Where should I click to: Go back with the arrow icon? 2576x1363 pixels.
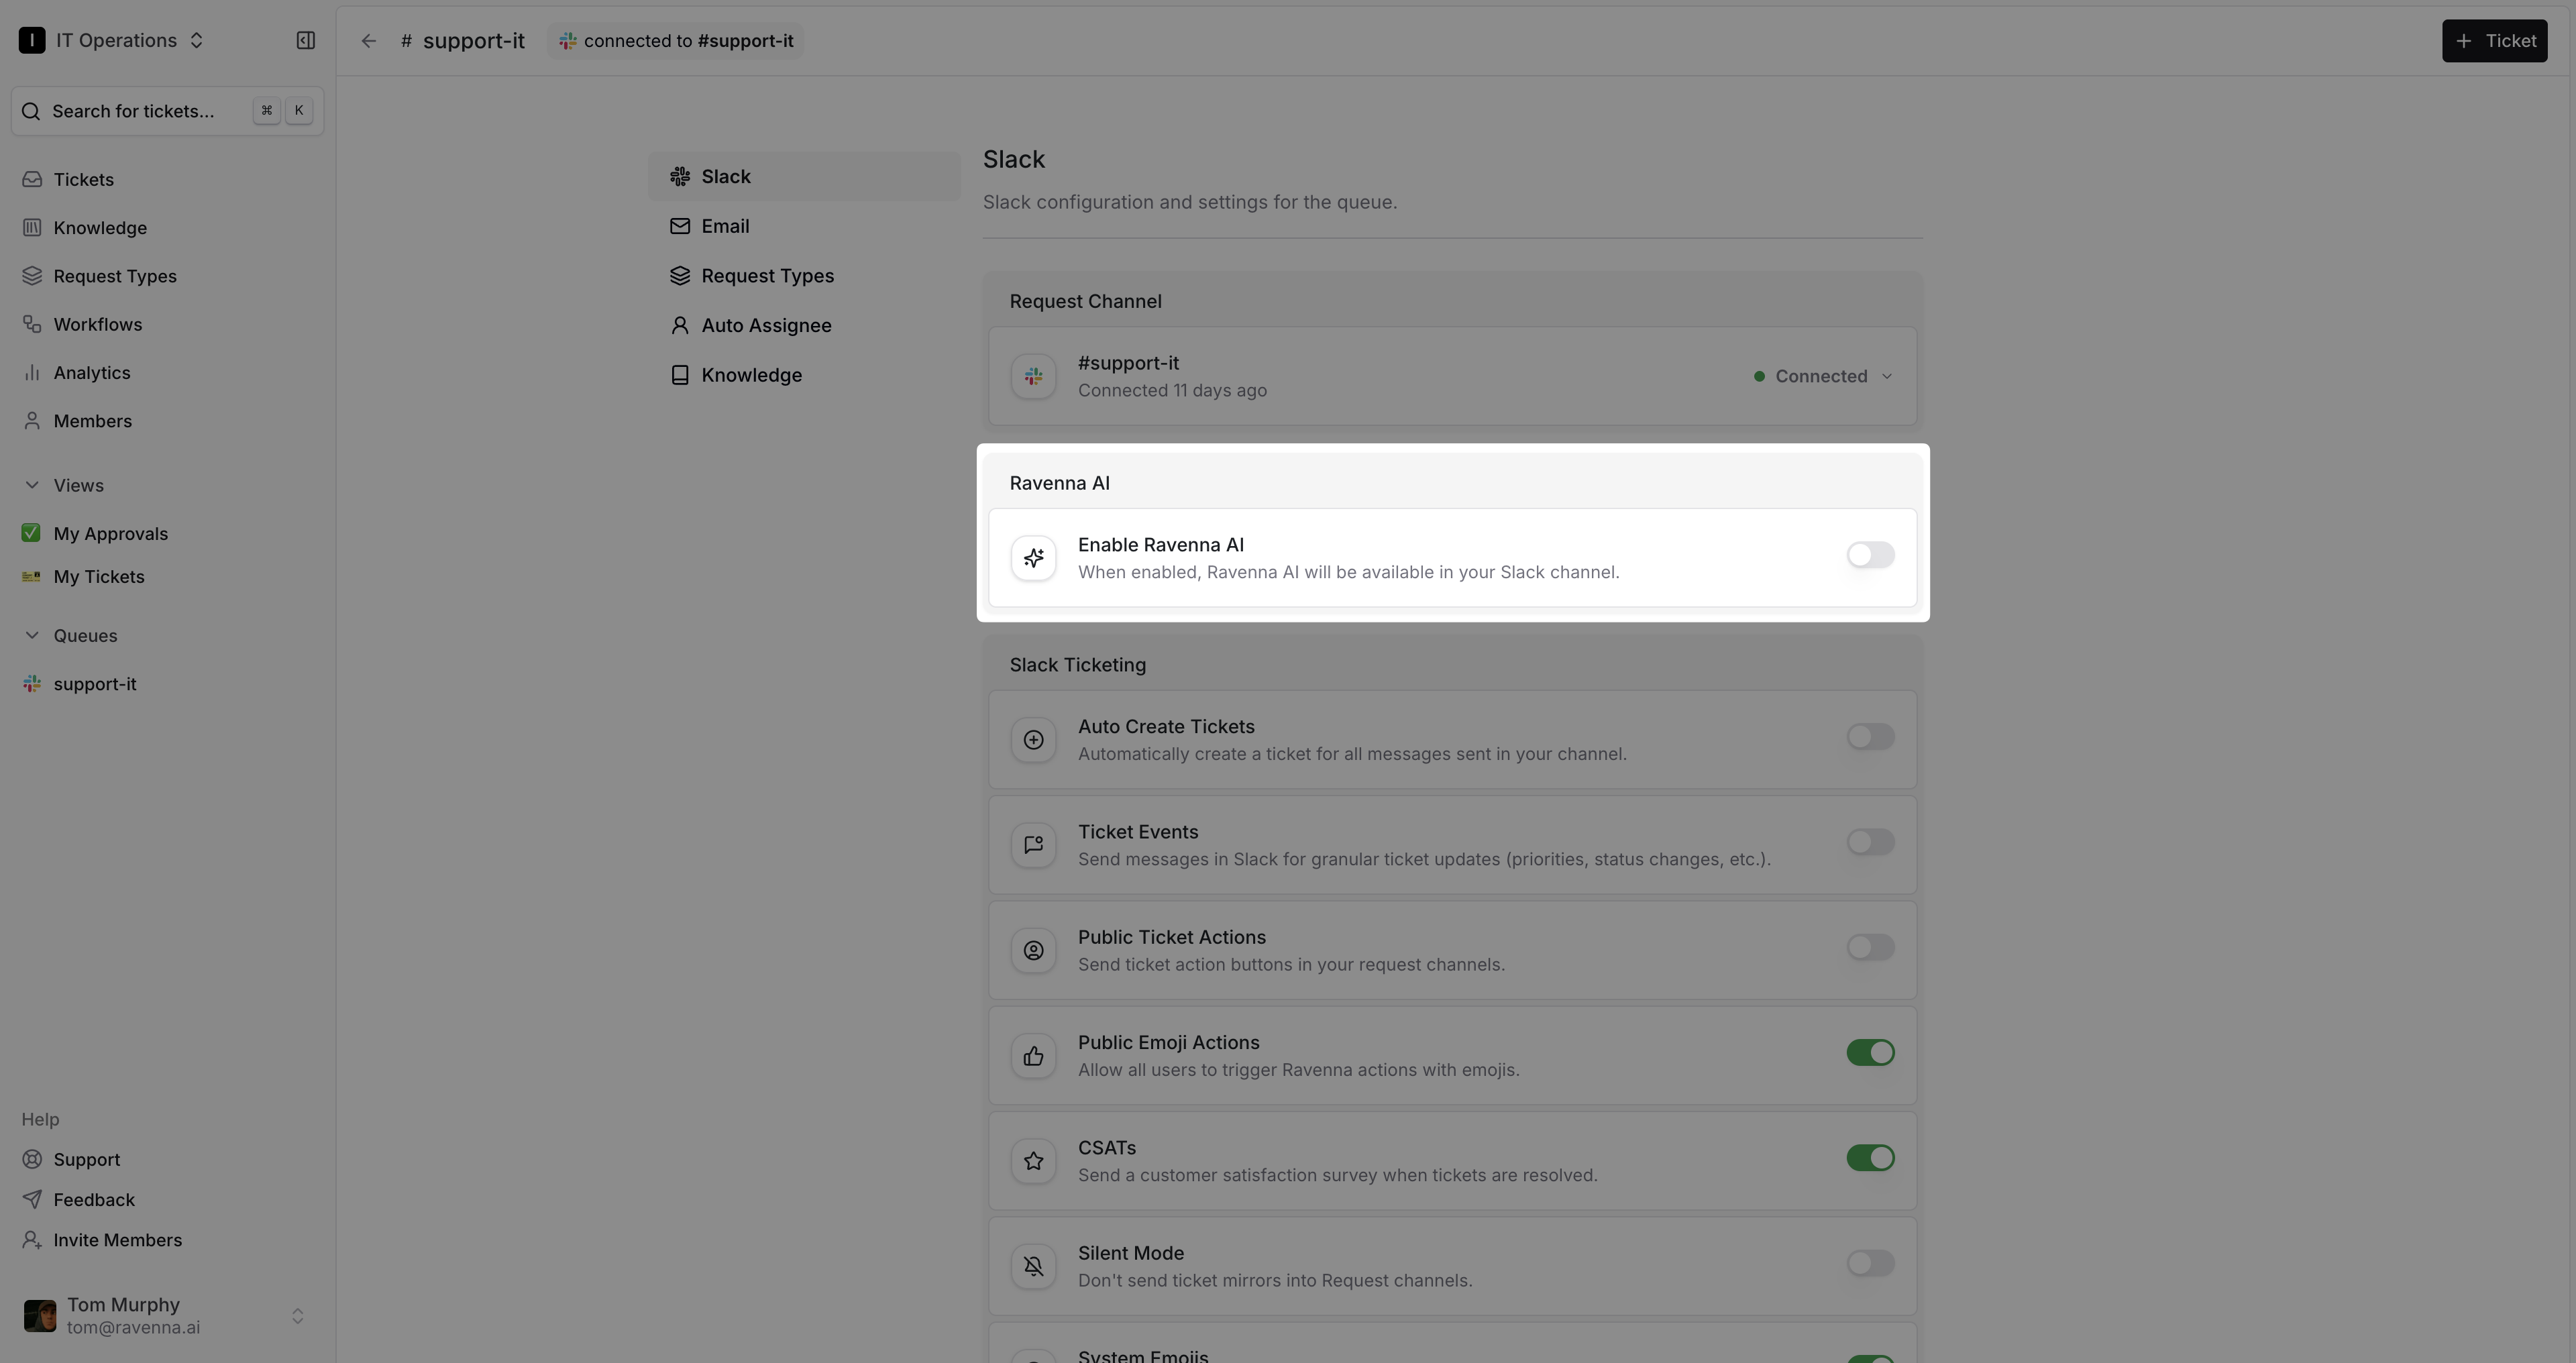coord(368,41)
